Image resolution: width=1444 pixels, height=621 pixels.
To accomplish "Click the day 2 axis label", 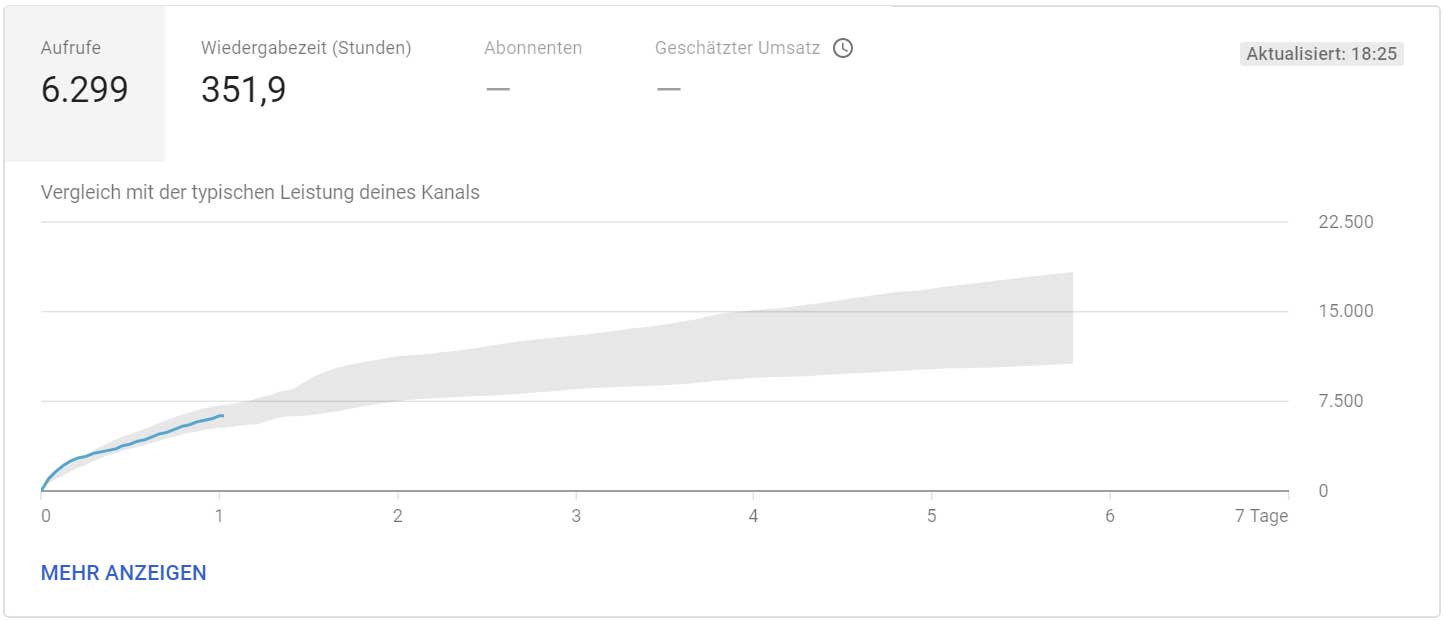I will (398, 516).
